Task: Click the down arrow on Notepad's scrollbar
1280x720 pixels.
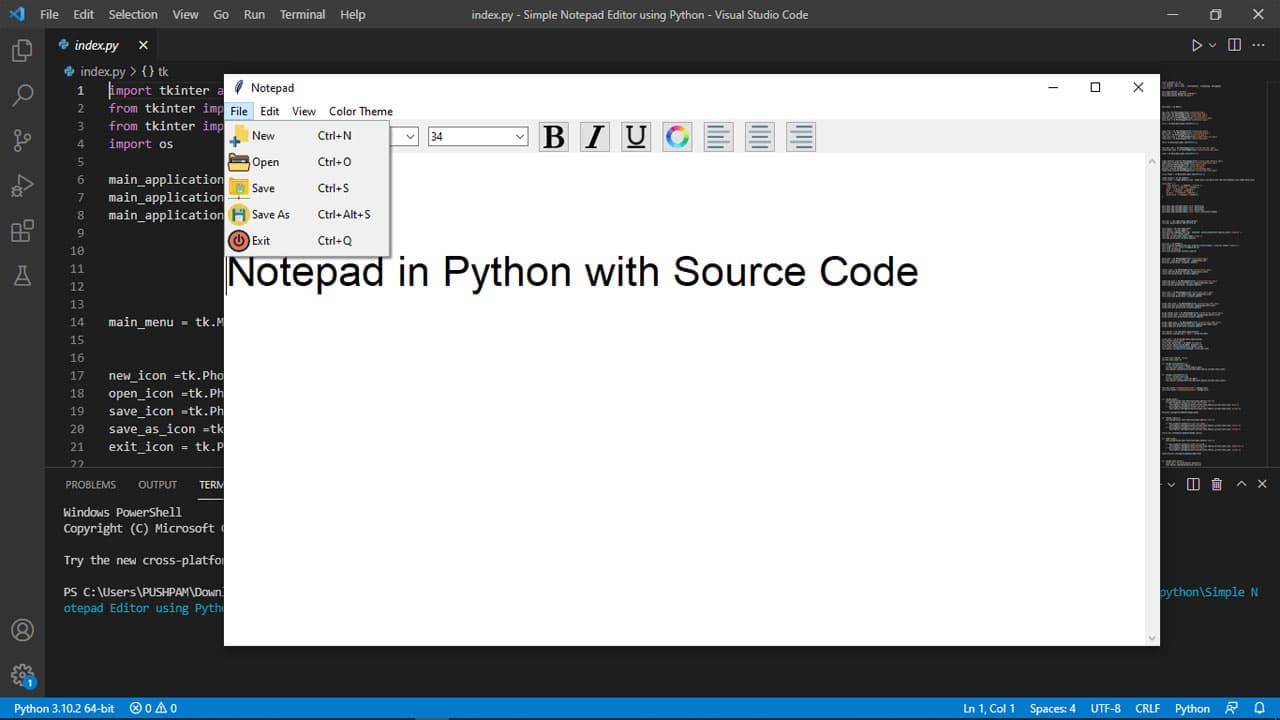Action: 1152,637
